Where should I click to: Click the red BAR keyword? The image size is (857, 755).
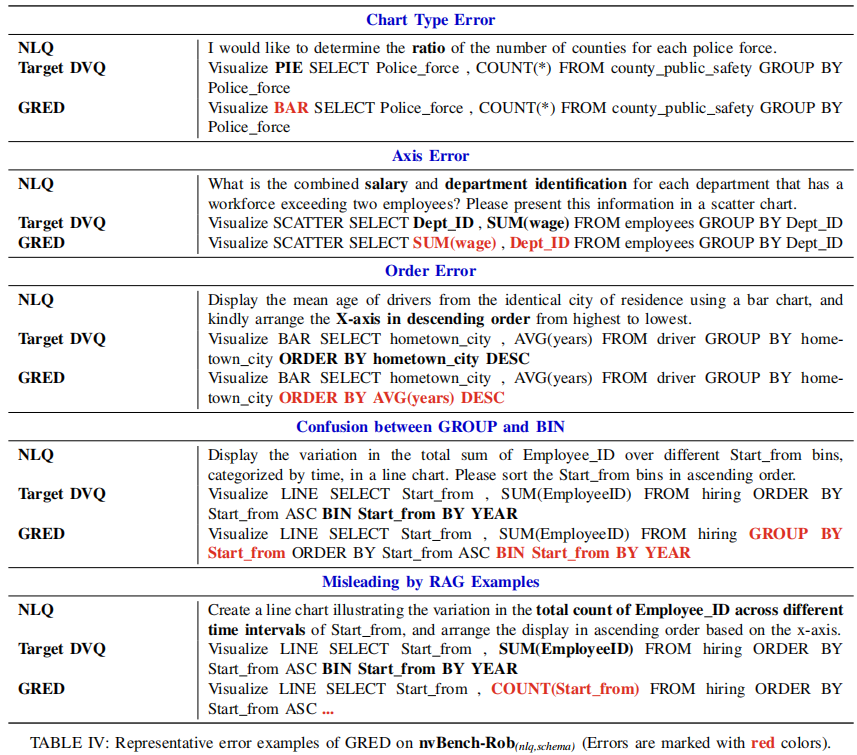[x=291, y=108]
